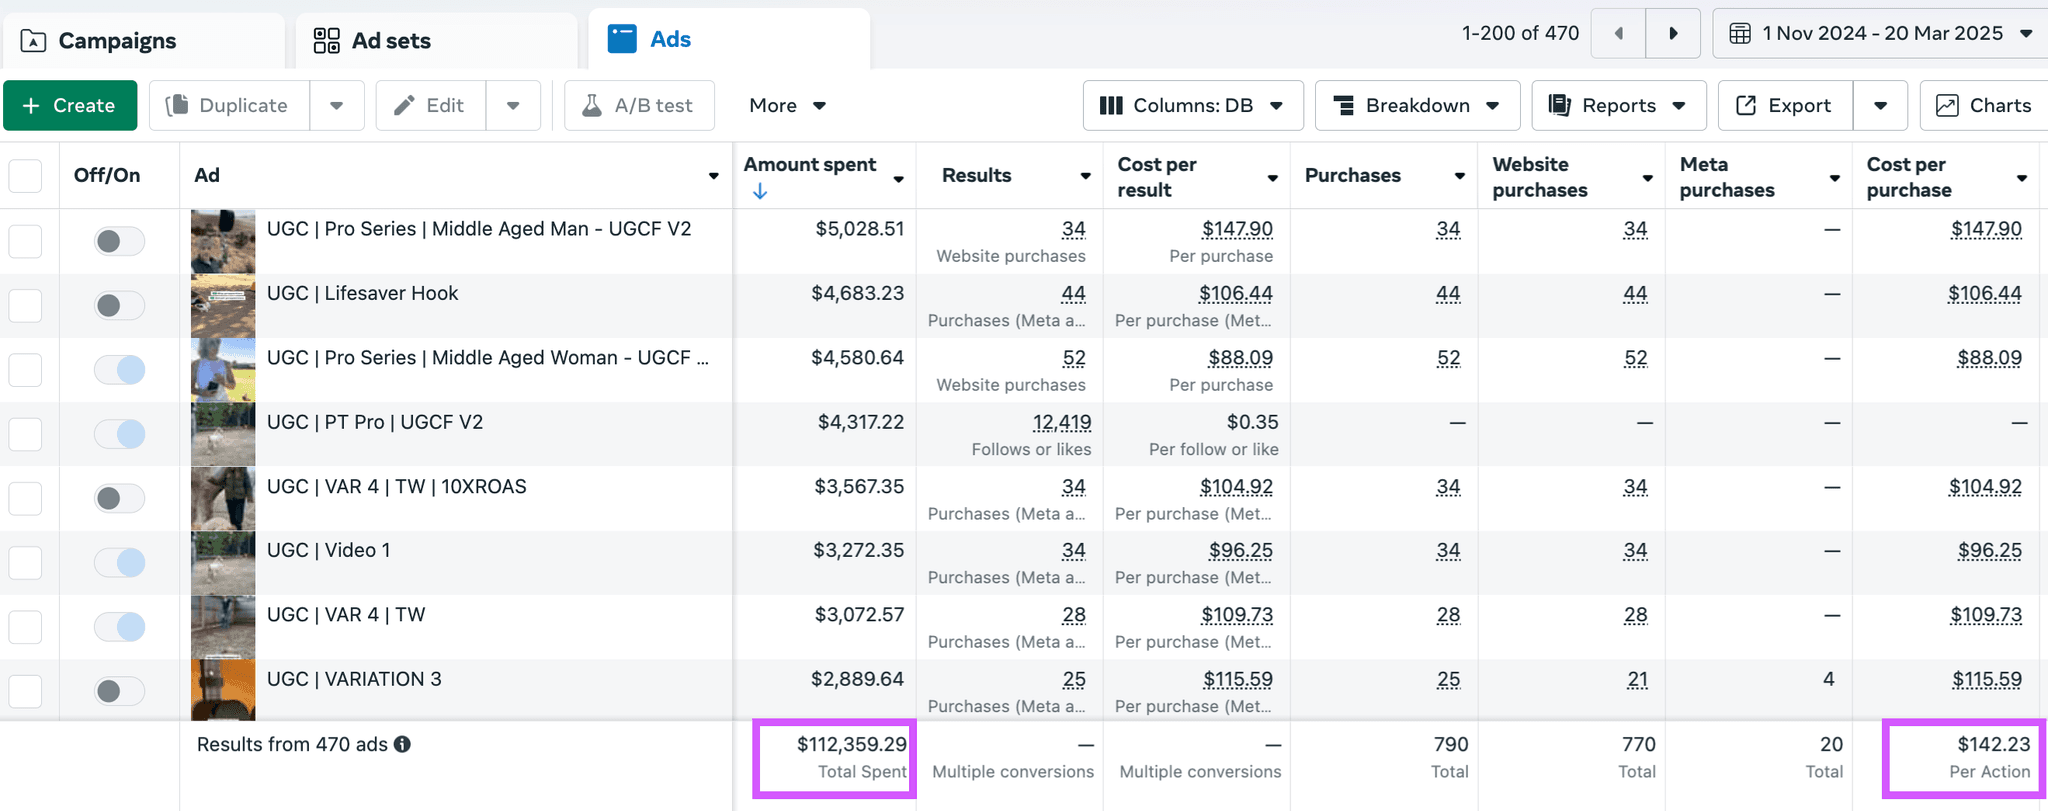
Task: Check the select-all header checkbox
Action: coord(25,176)
